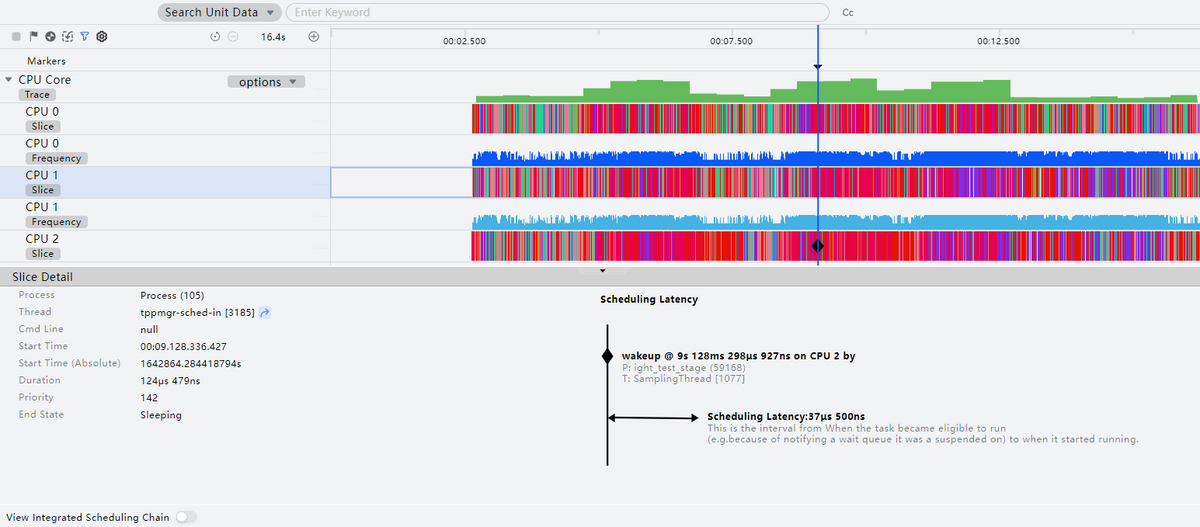Click the filter funnel icon

[84, 36]
